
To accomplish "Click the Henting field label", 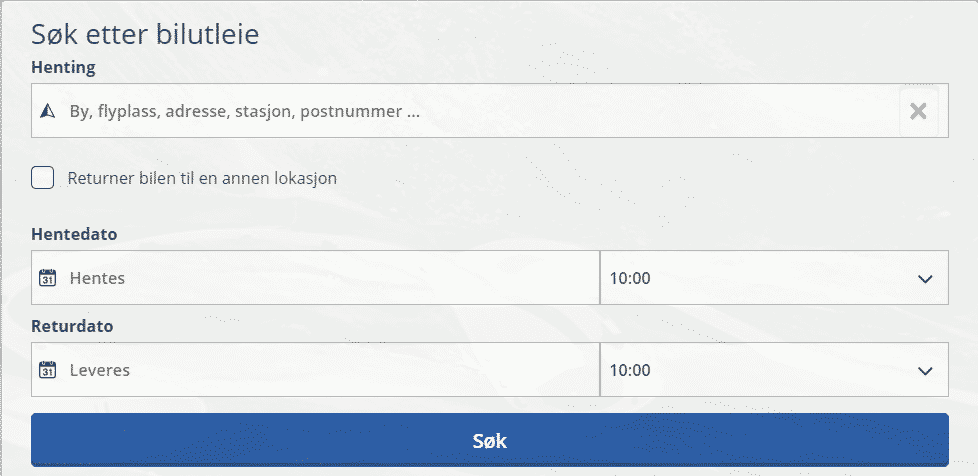I will pyautogui.click(x=63, y=68).
